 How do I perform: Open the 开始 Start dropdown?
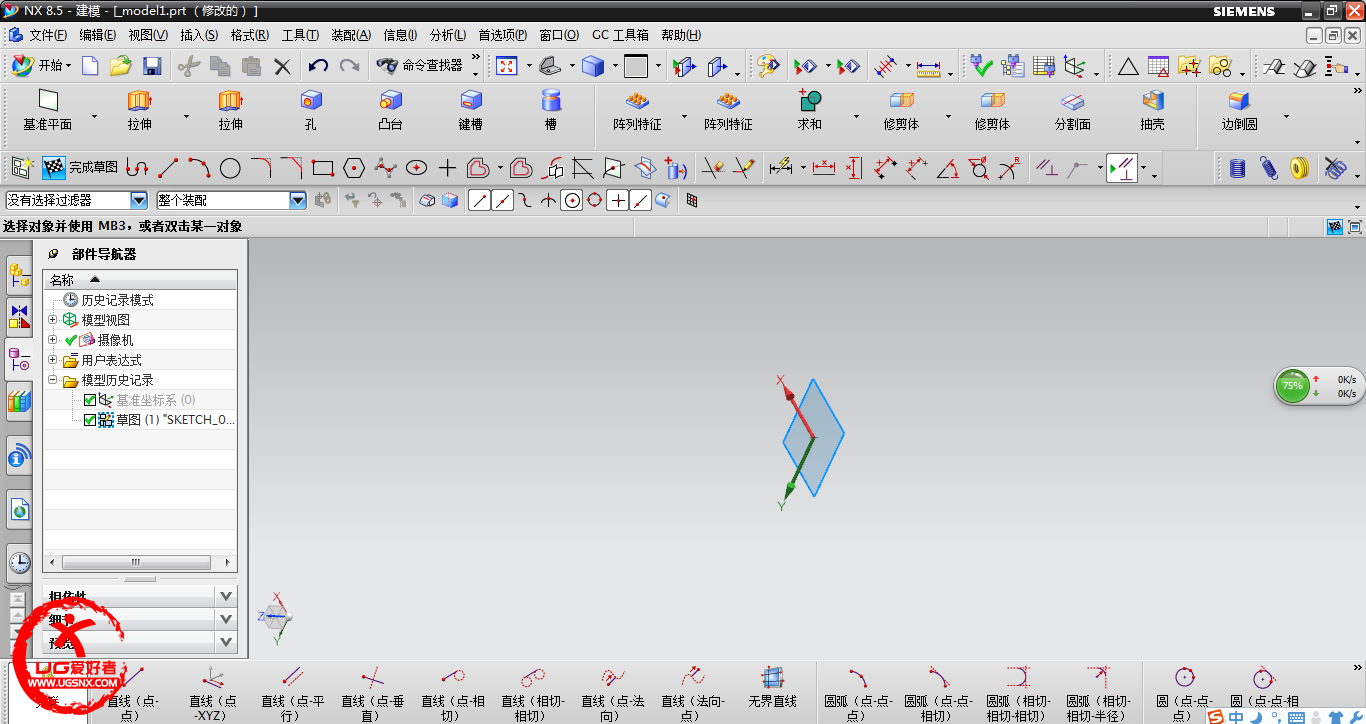tap(41, 66)
